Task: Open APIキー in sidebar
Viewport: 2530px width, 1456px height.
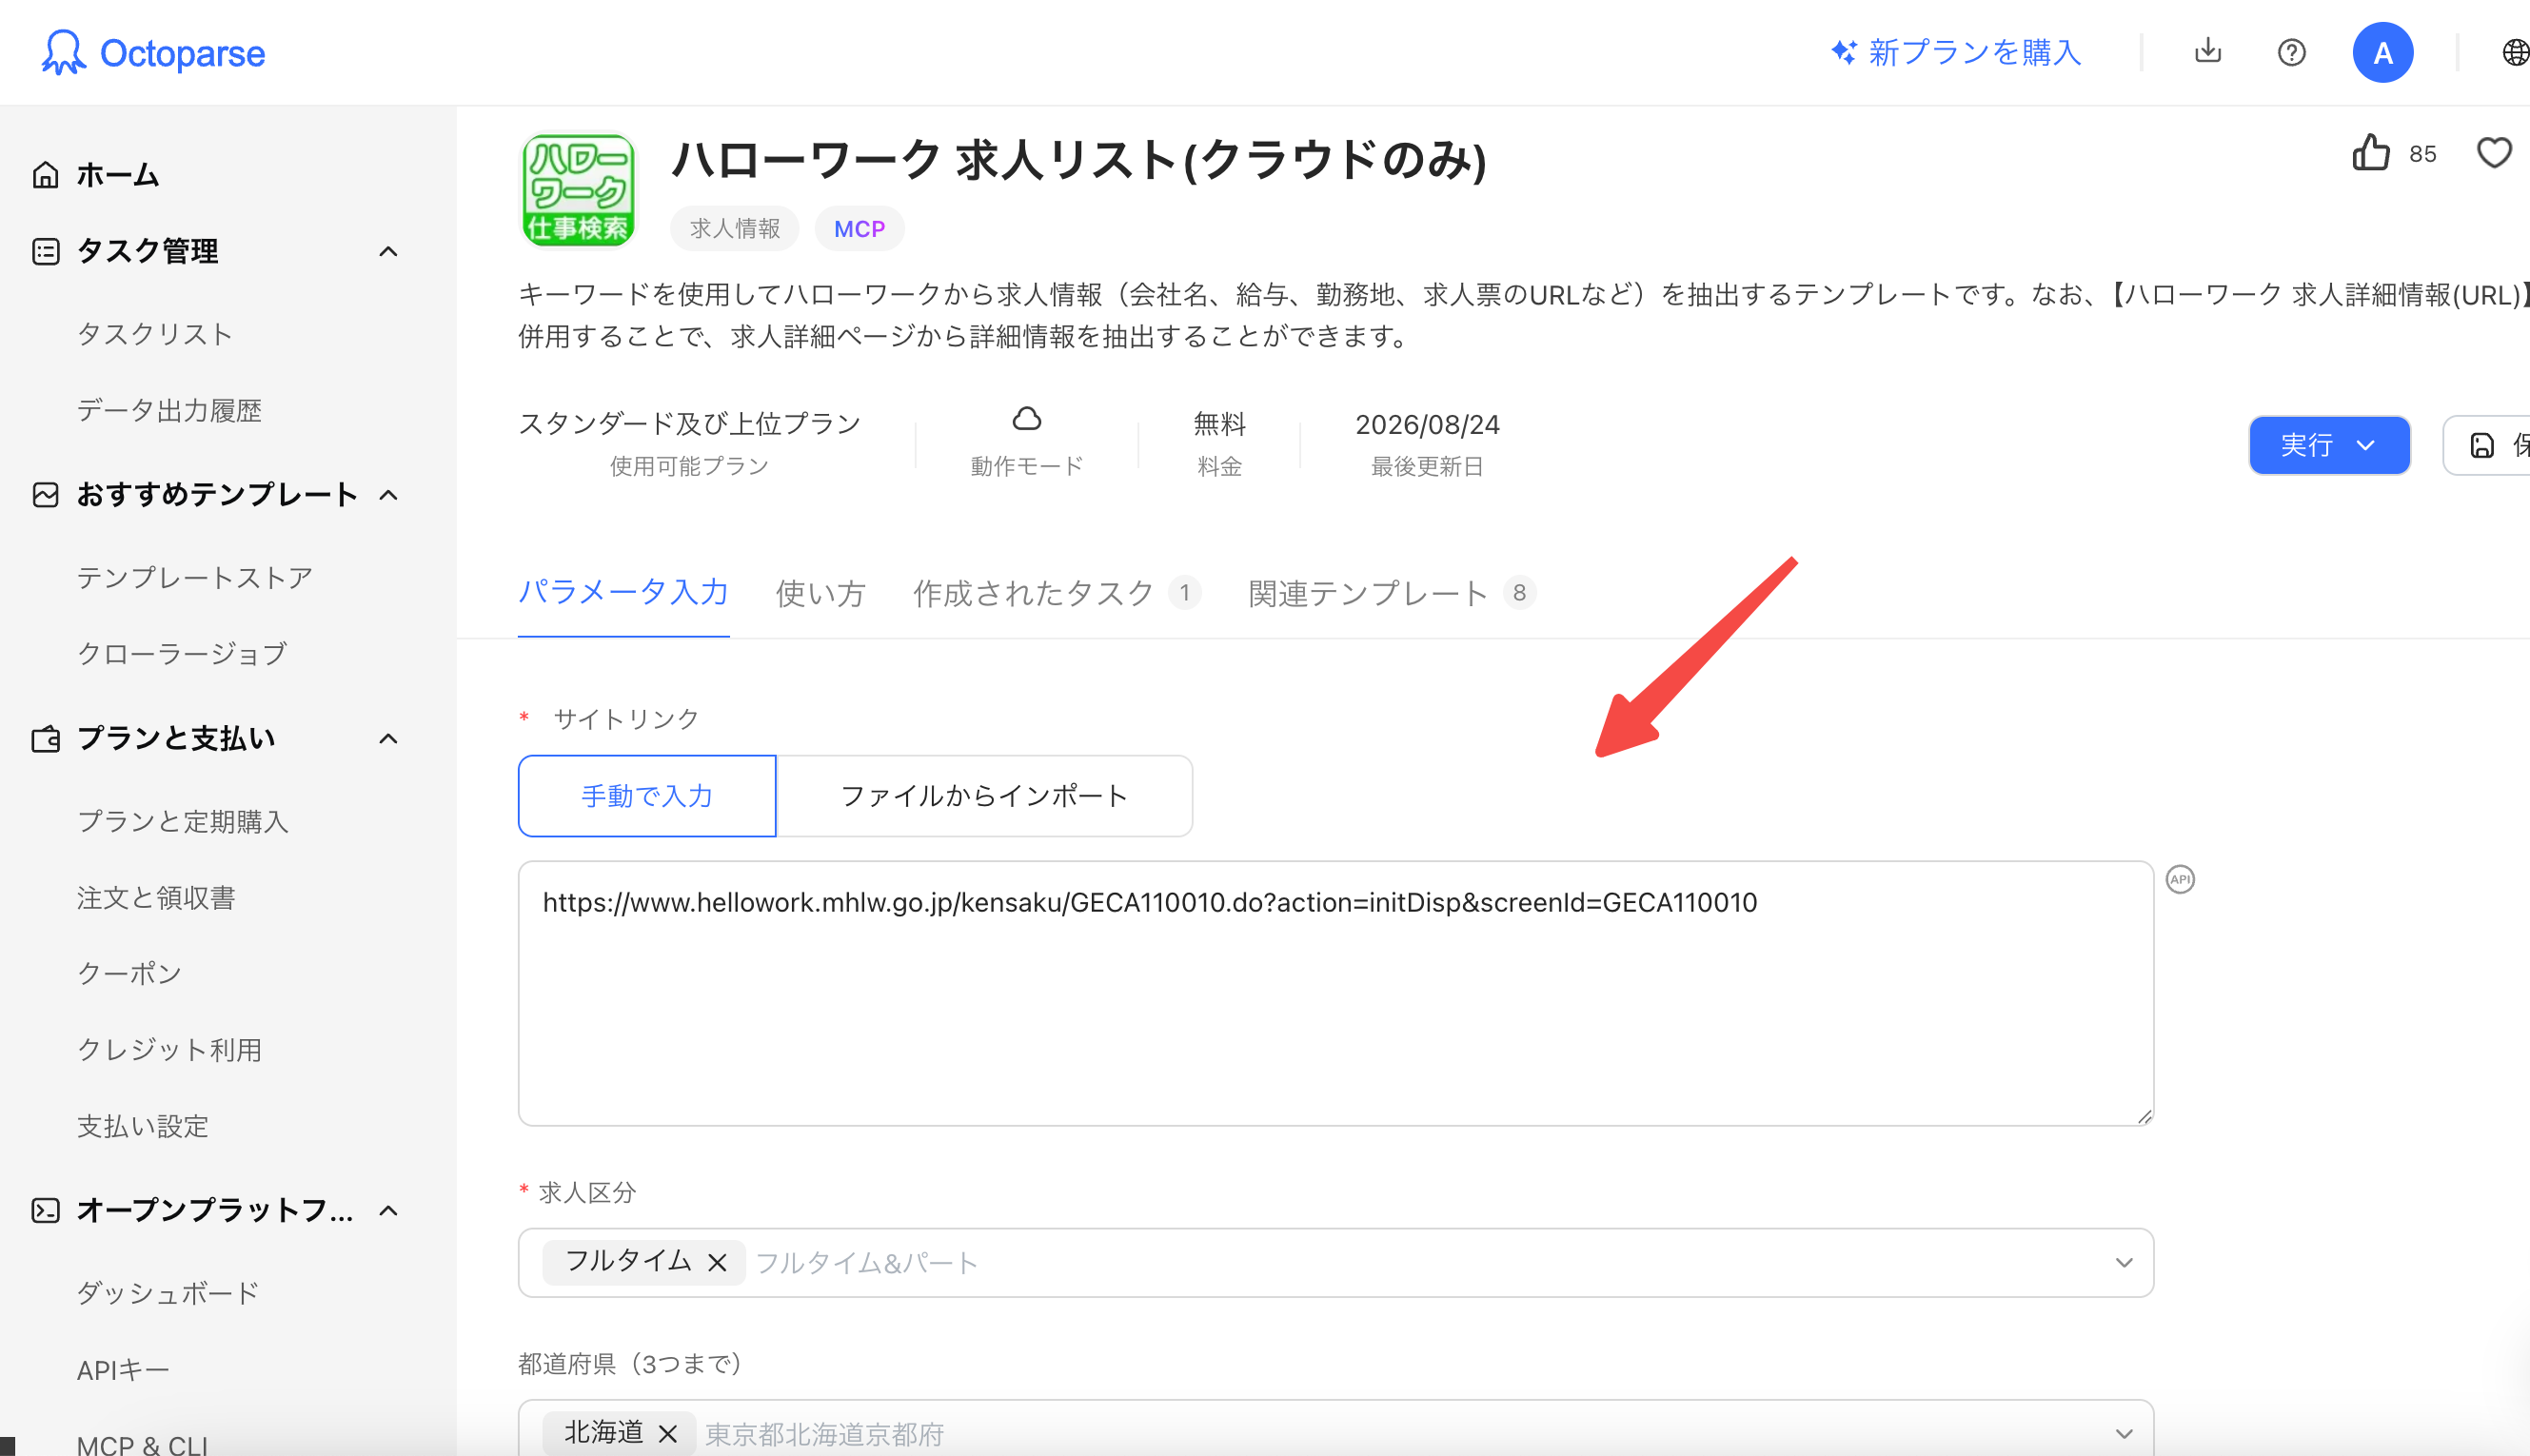Action: [x=123, y=1370]
